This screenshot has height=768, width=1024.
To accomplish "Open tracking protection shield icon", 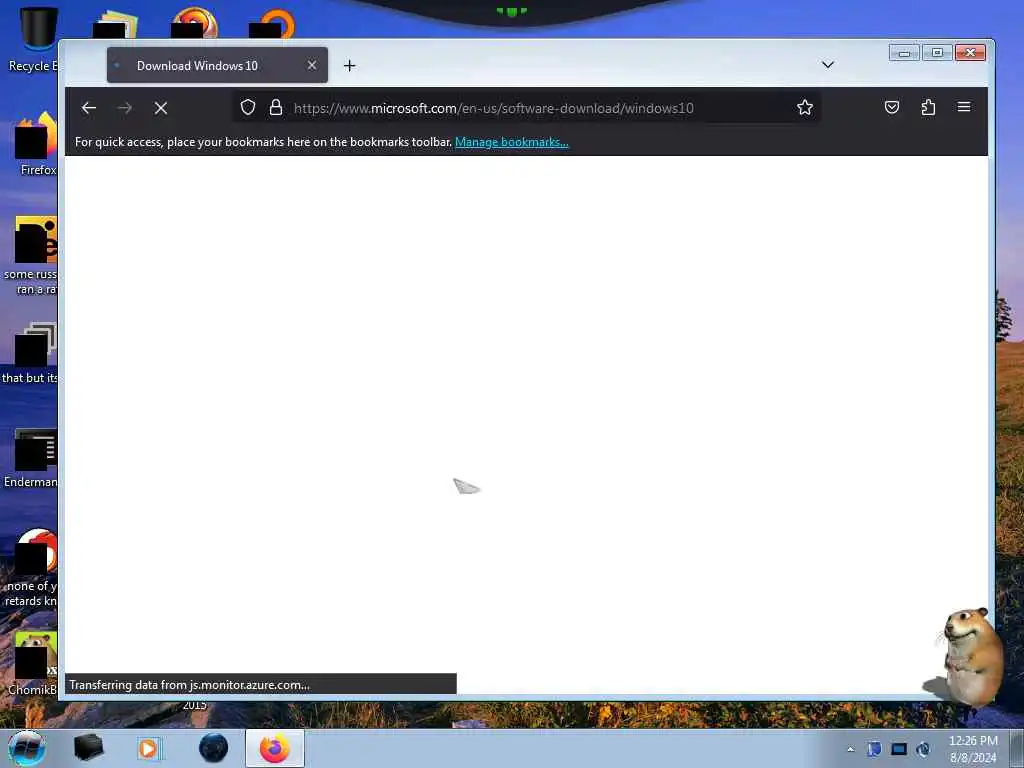I will 248,107.
